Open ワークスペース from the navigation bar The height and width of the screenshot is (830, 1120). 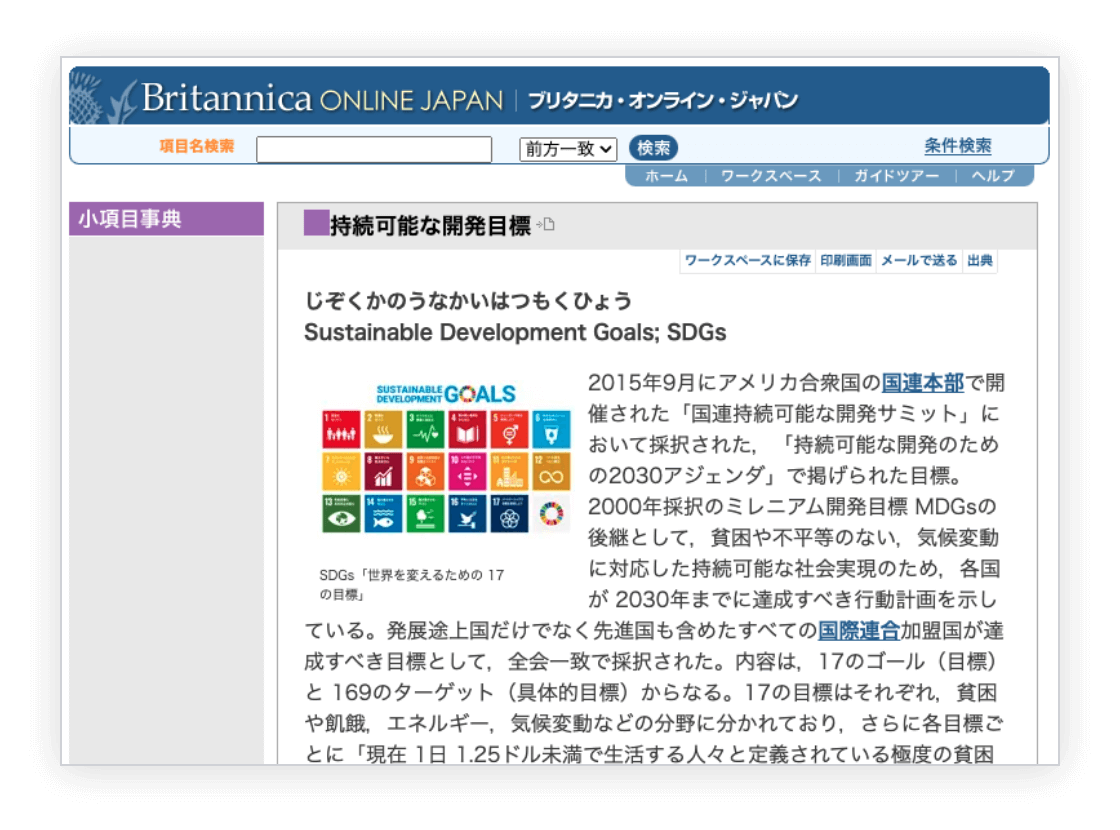[x=771, y=176]
